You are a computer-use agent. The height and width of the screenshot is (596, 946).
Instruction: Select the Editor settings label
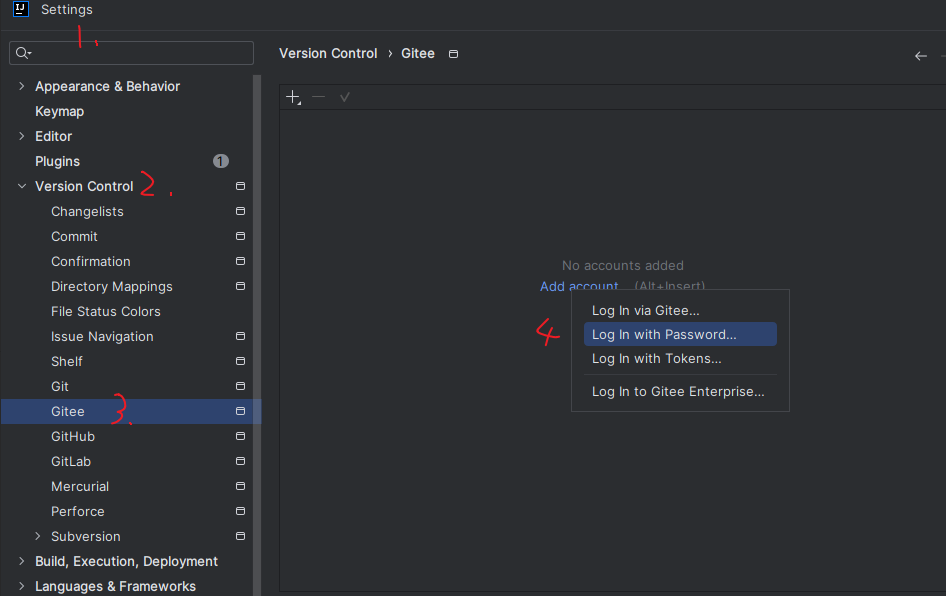point(54,136)
